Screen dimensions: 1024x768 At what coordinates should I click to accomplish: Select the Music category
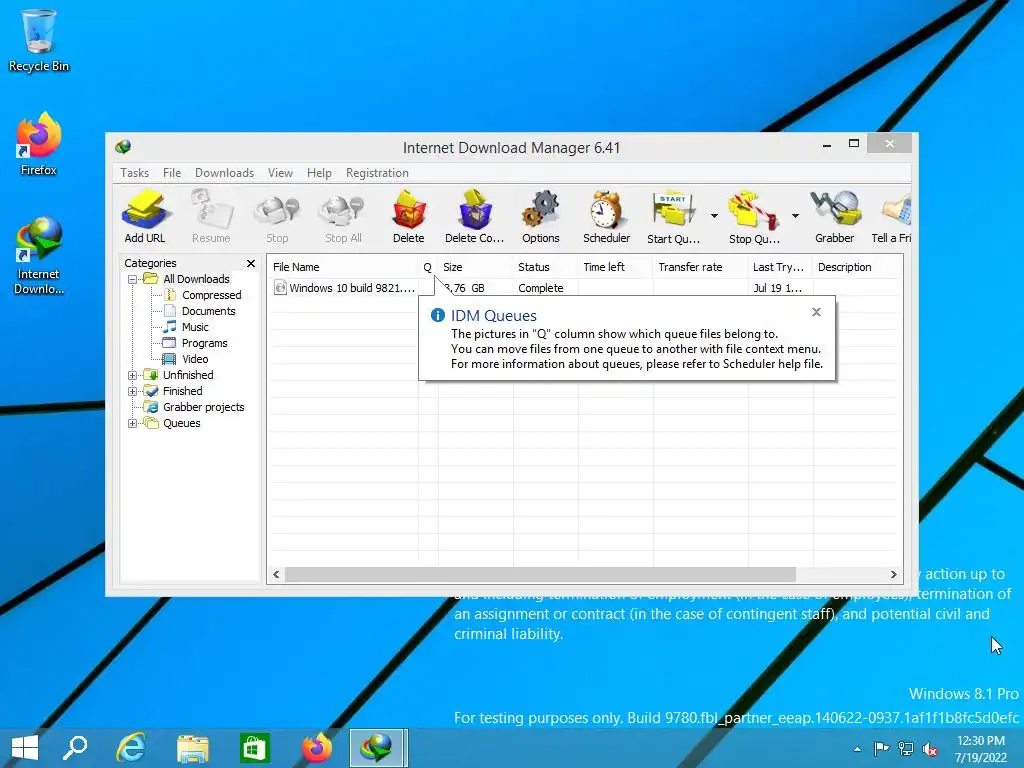coord(195,327)
